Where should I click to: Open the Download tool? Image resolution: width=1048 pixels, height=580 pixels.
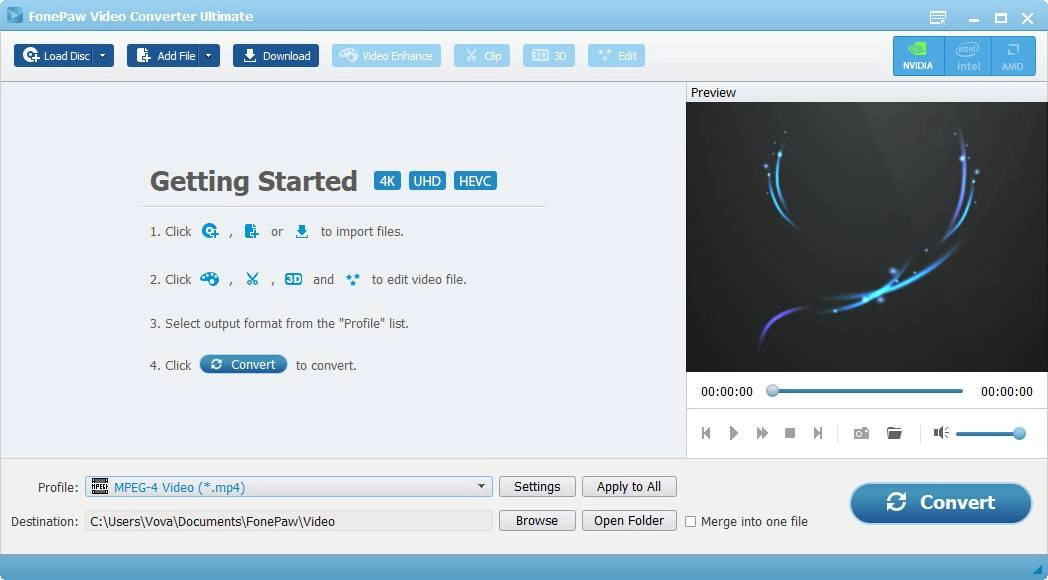click(x=275, y=55)
